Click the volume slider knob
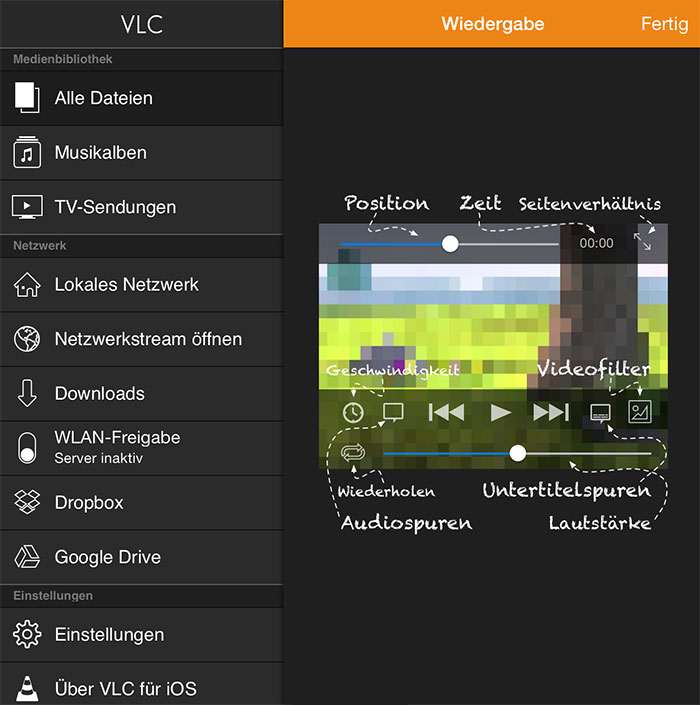Screen dimensions: 700x705 [x=518, y=453]
